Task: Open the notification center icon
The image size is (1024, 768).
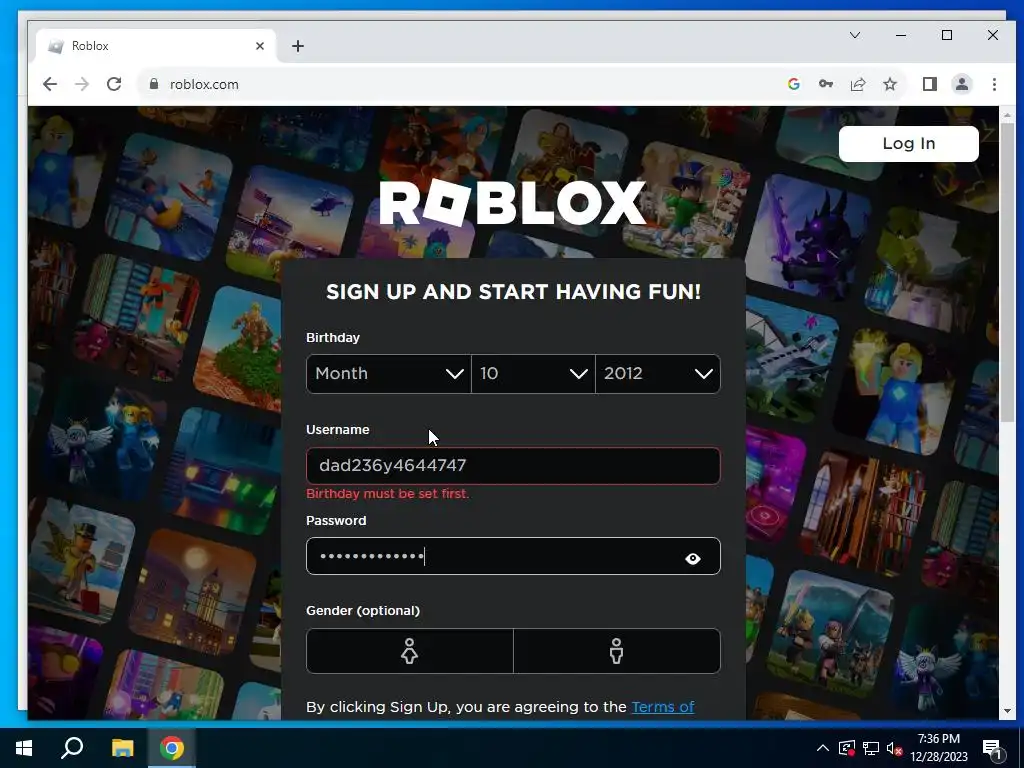Action: 993,750
